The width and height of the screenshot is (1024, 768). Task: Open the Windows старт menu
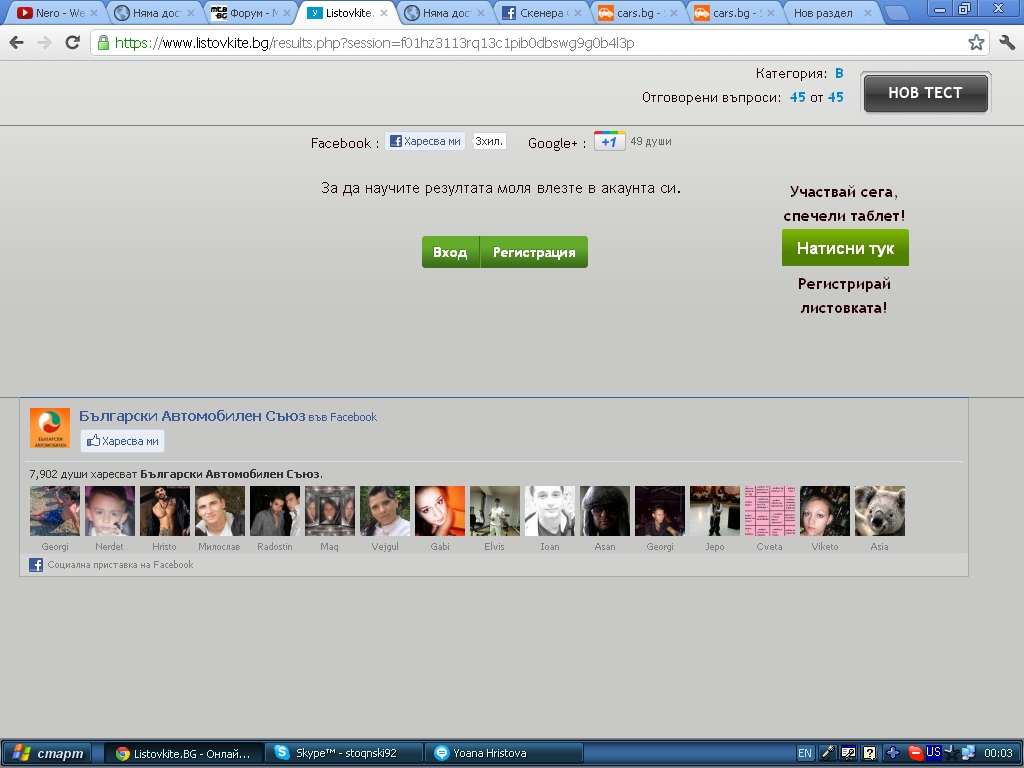tap(46, 753)
